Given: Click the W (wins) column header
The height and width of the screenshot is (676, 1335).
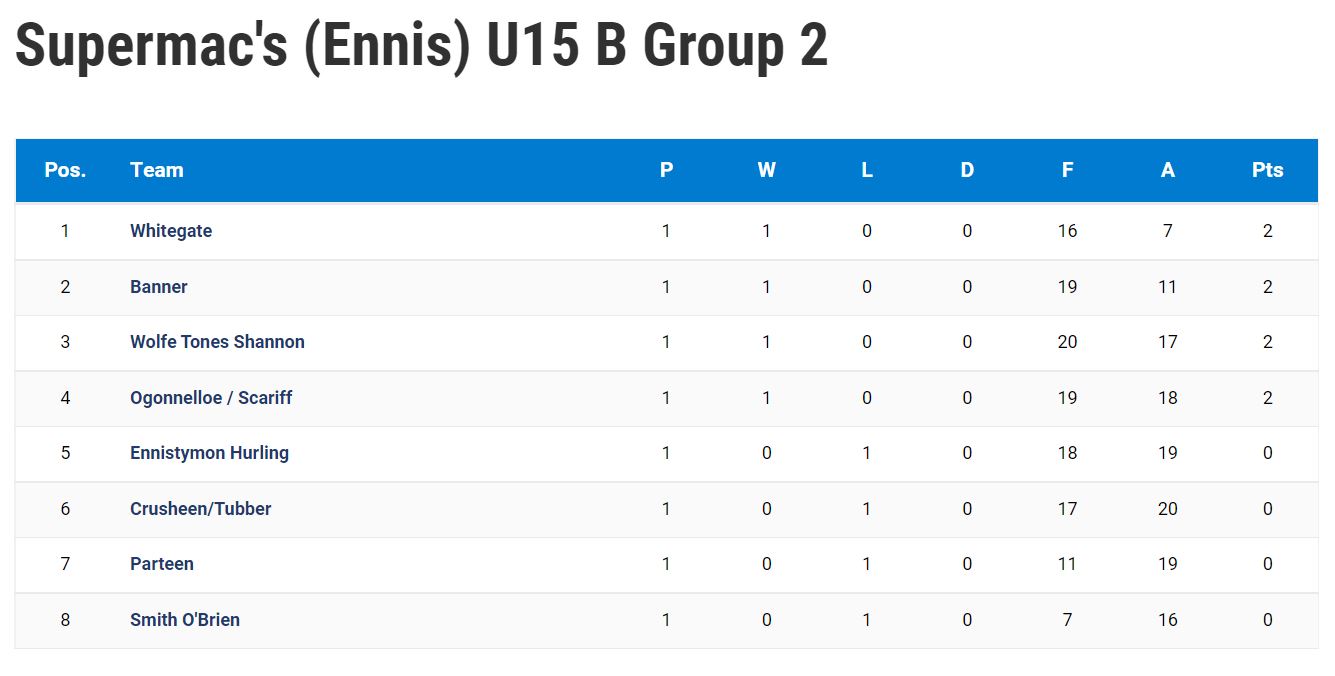Looking at the screenshot, I should [x=767, y=170].
